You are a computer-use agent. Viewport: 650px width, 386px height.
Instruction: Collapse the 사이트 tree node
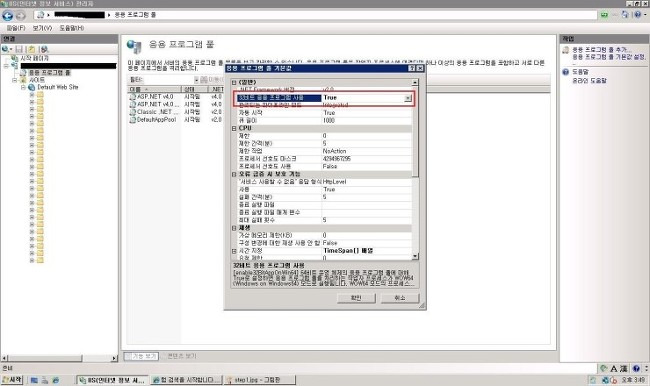[x=15, y=80]
